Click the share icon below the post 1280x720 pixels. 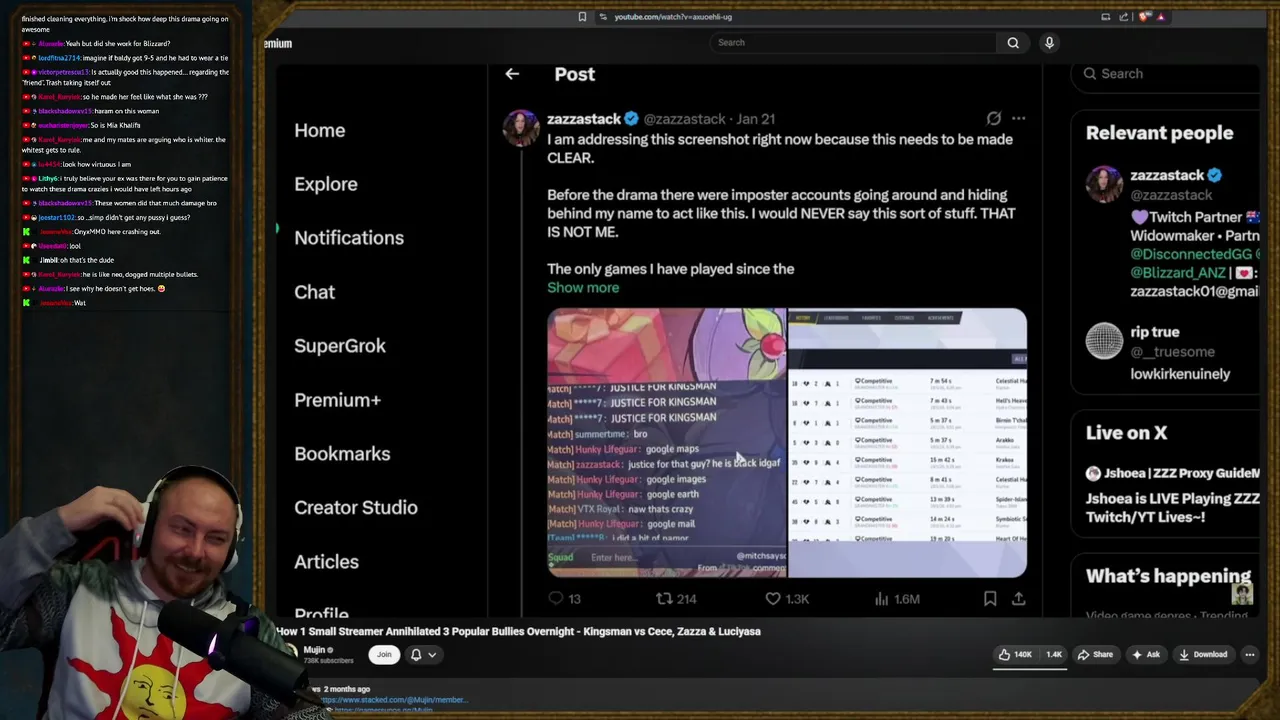[x=1018, y=598]
